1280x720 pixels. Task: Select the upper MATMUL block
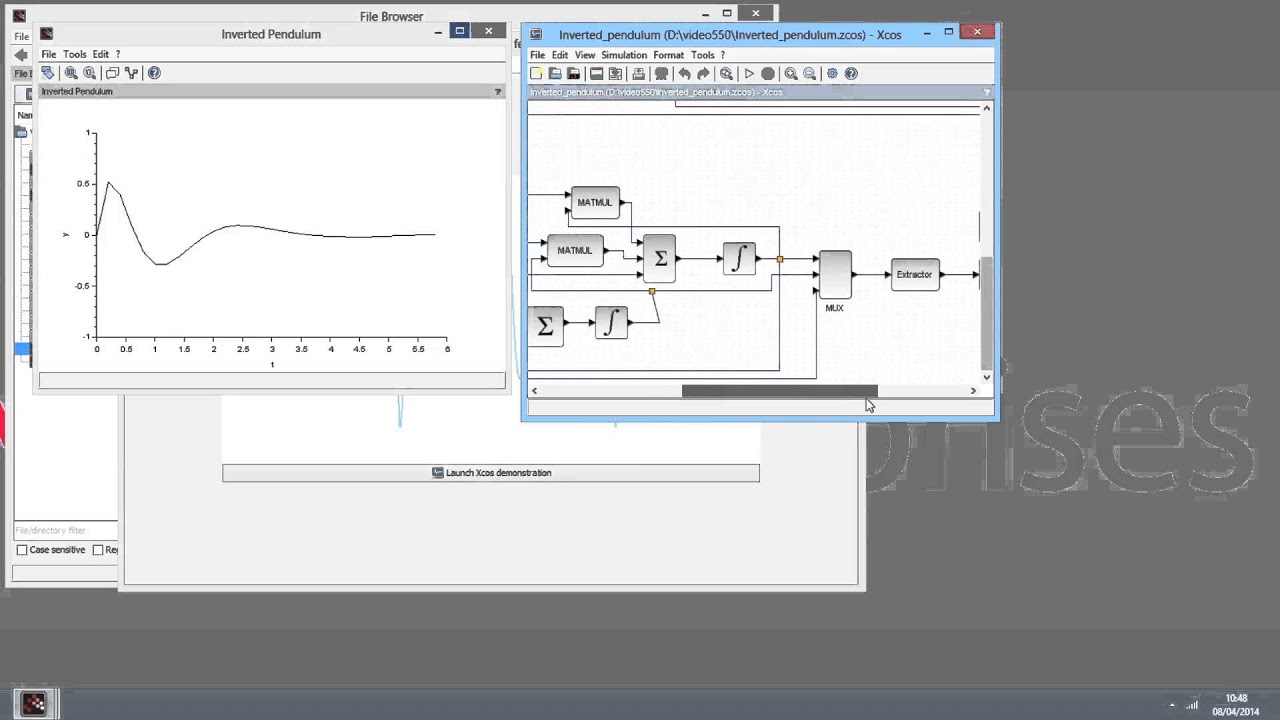click(x=595, y=202)
